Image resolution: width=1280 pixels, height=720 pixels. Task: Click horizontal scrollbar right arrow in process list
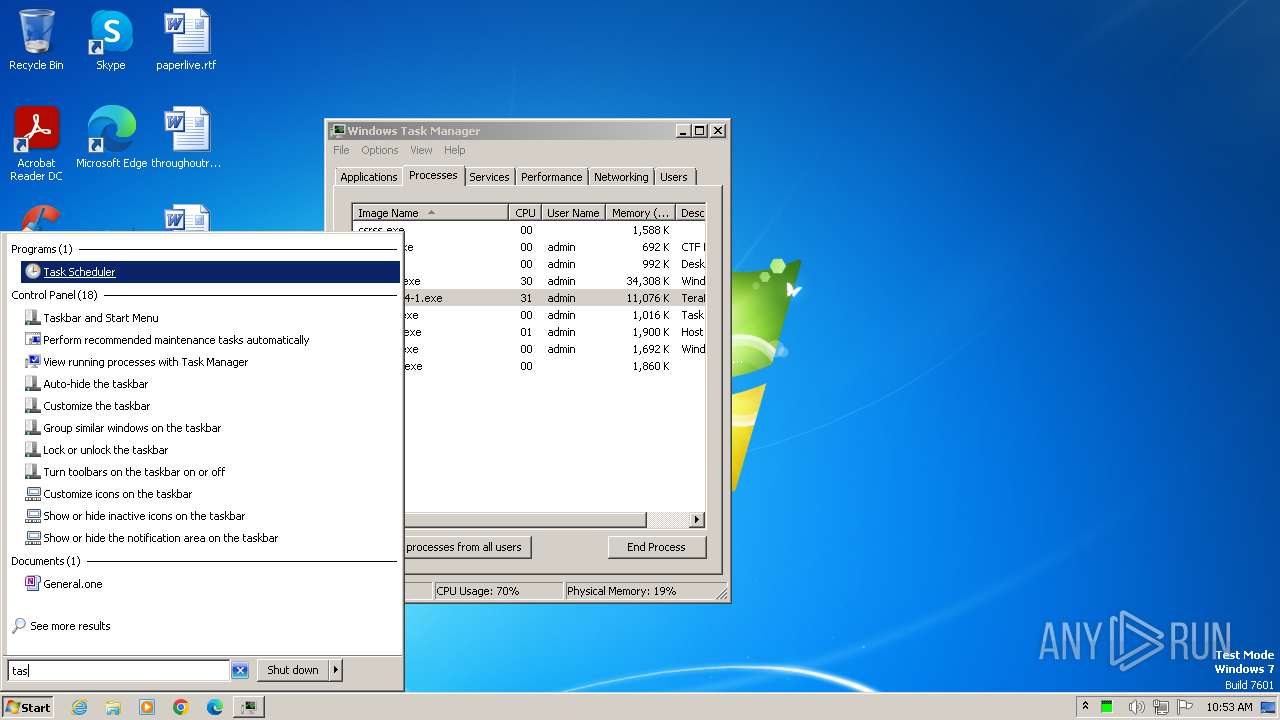[697, 520]
